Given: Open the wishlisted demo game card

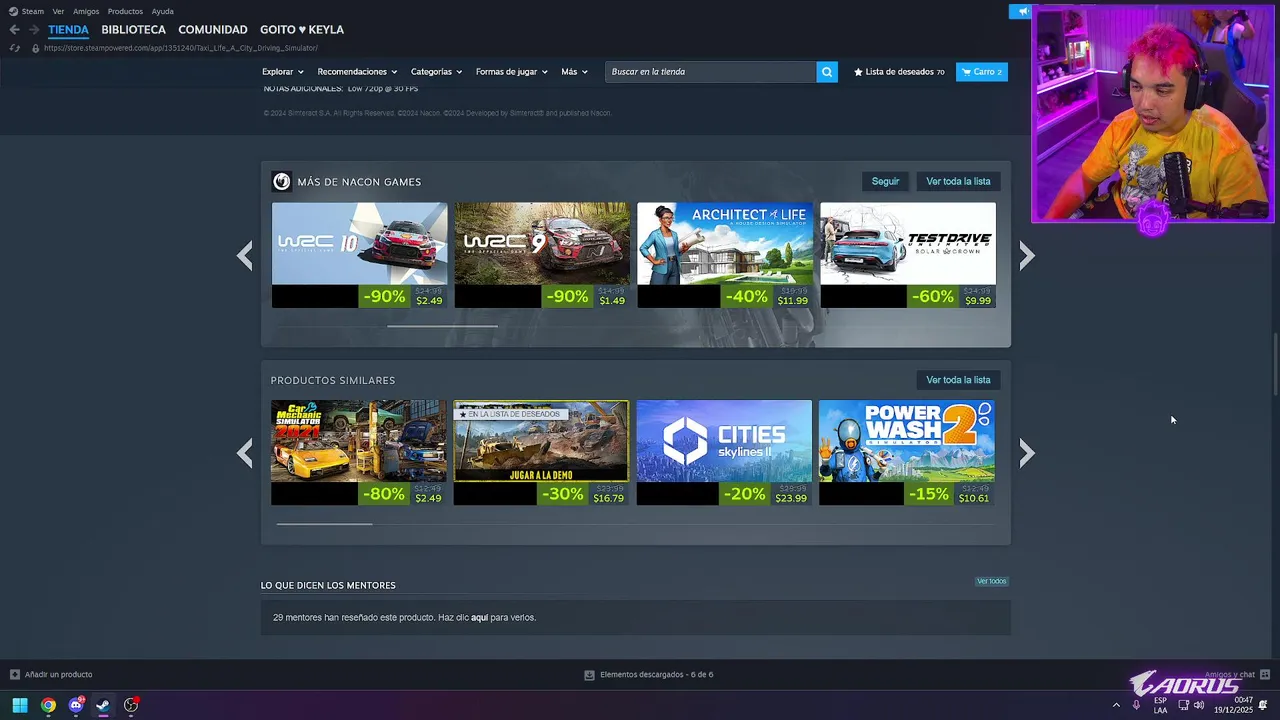Looking at the screenshot, I should [541, 453].
